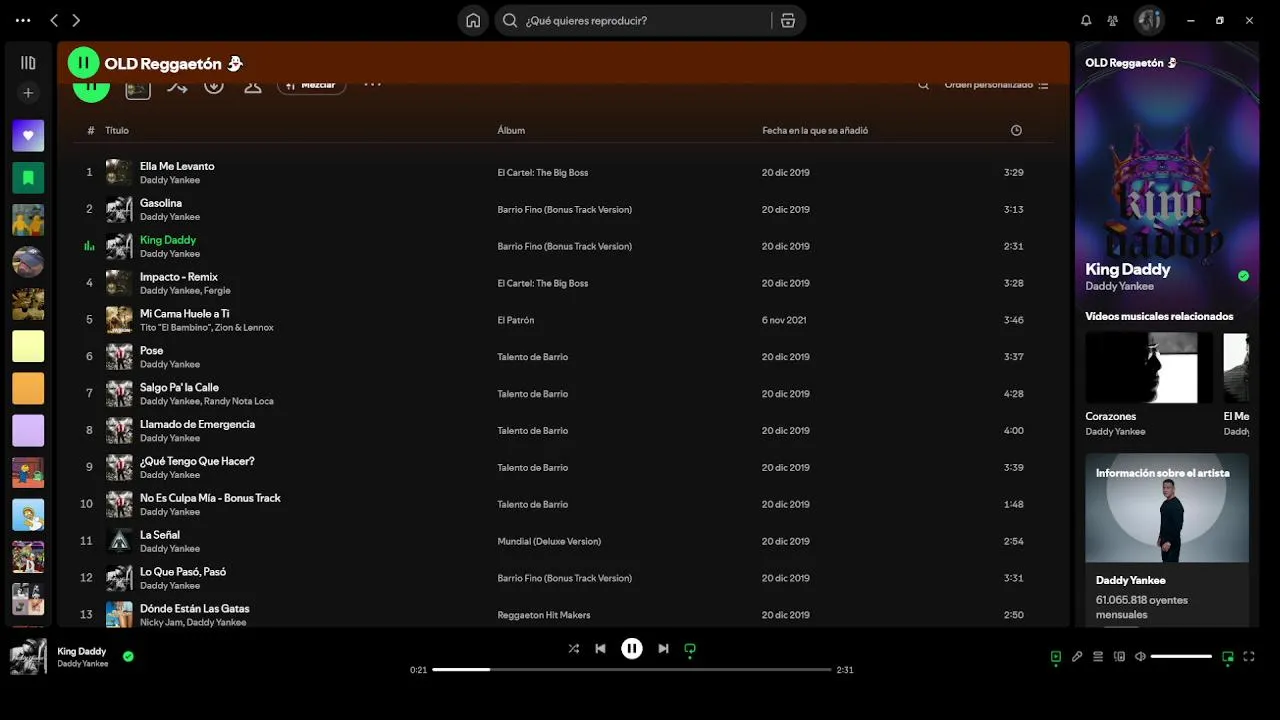Open the profile avatar menu

point(1149,20)
